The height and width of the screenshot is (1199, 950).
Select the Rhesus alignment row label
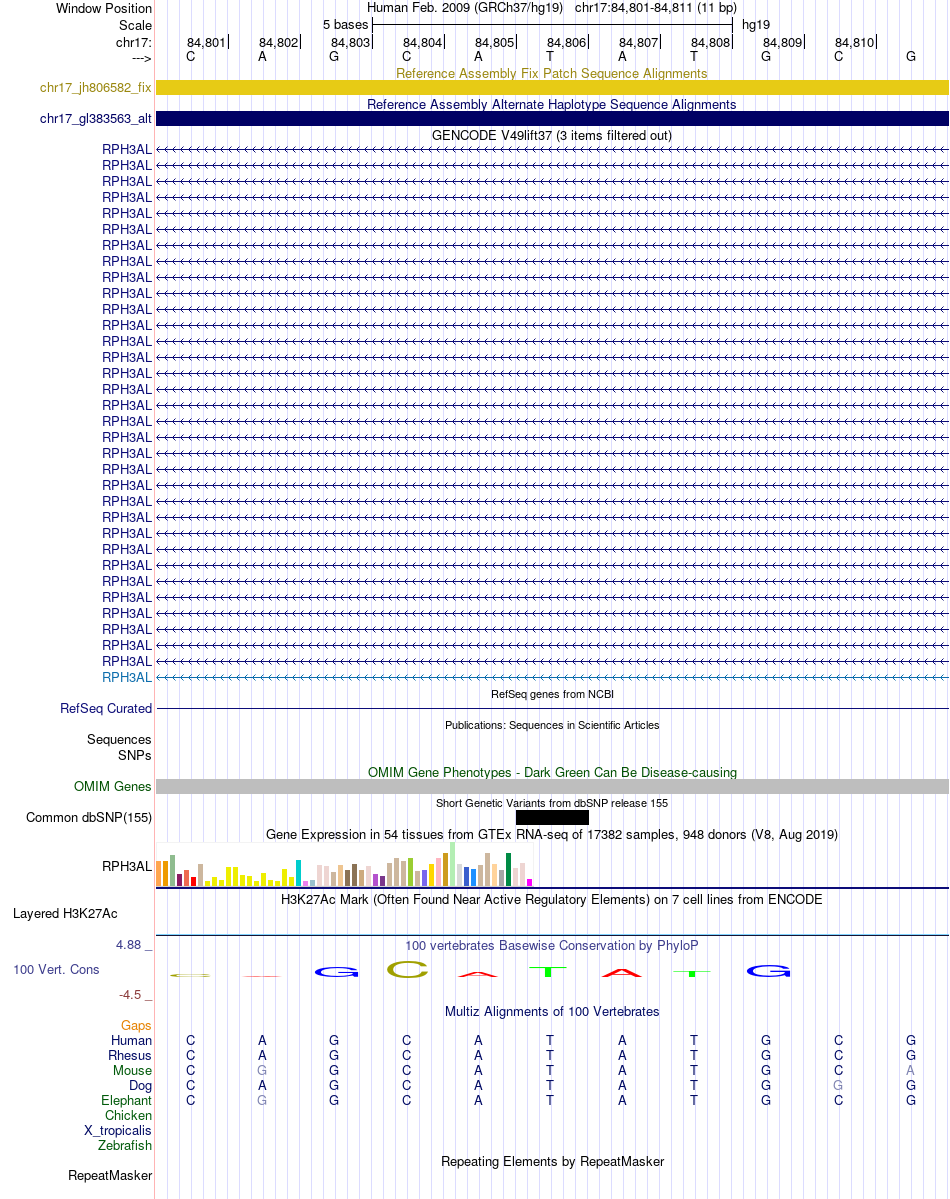(x=130, y=1055)
